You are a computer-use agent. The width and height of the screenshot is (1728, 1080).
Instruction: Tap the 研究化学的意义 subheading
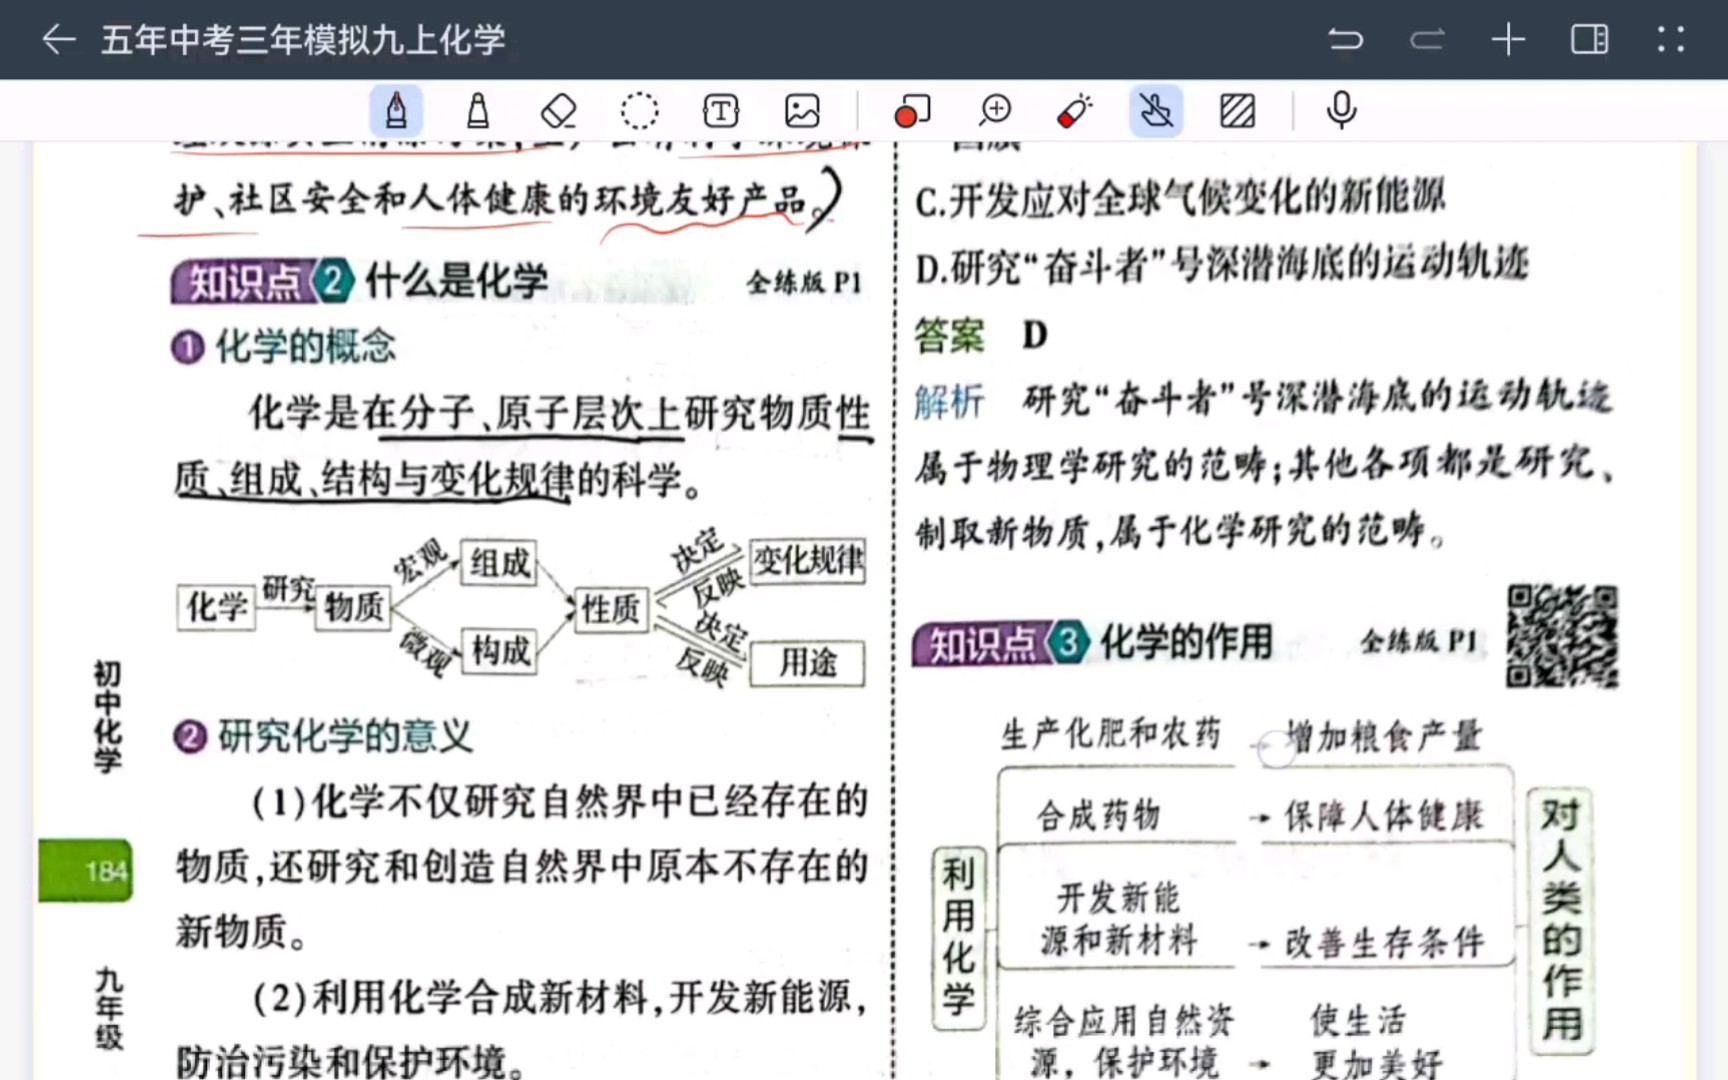point(323,737)
